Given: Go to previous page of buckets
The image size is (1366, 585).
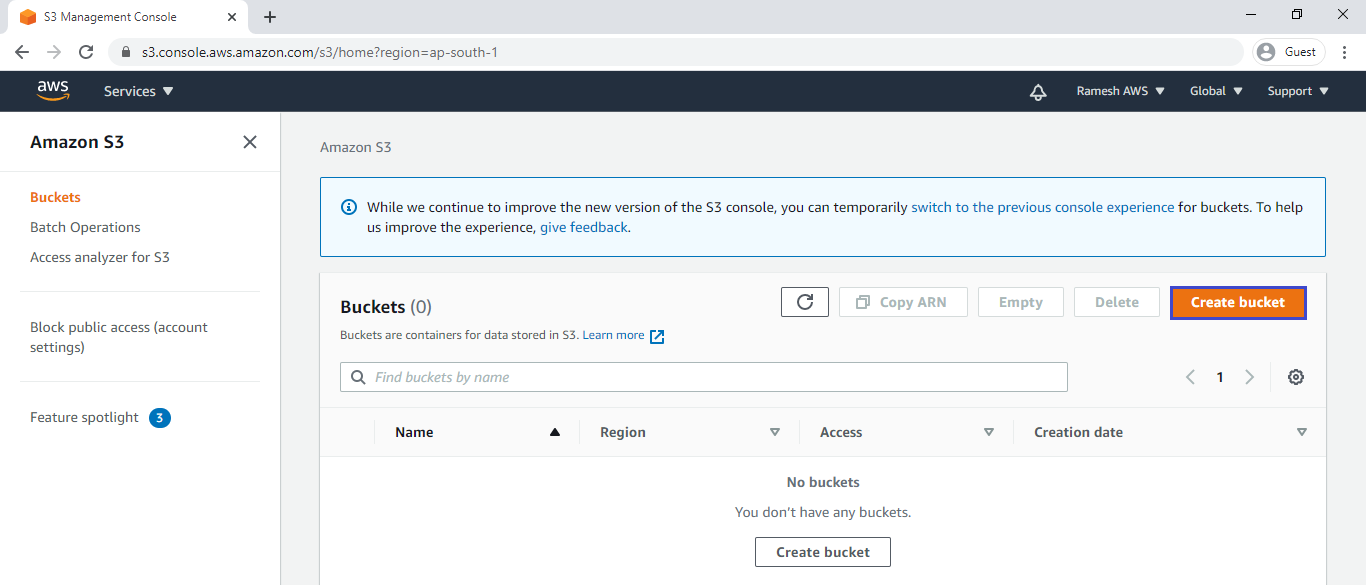Looking at the screenshot, I should click(1190, 377).
